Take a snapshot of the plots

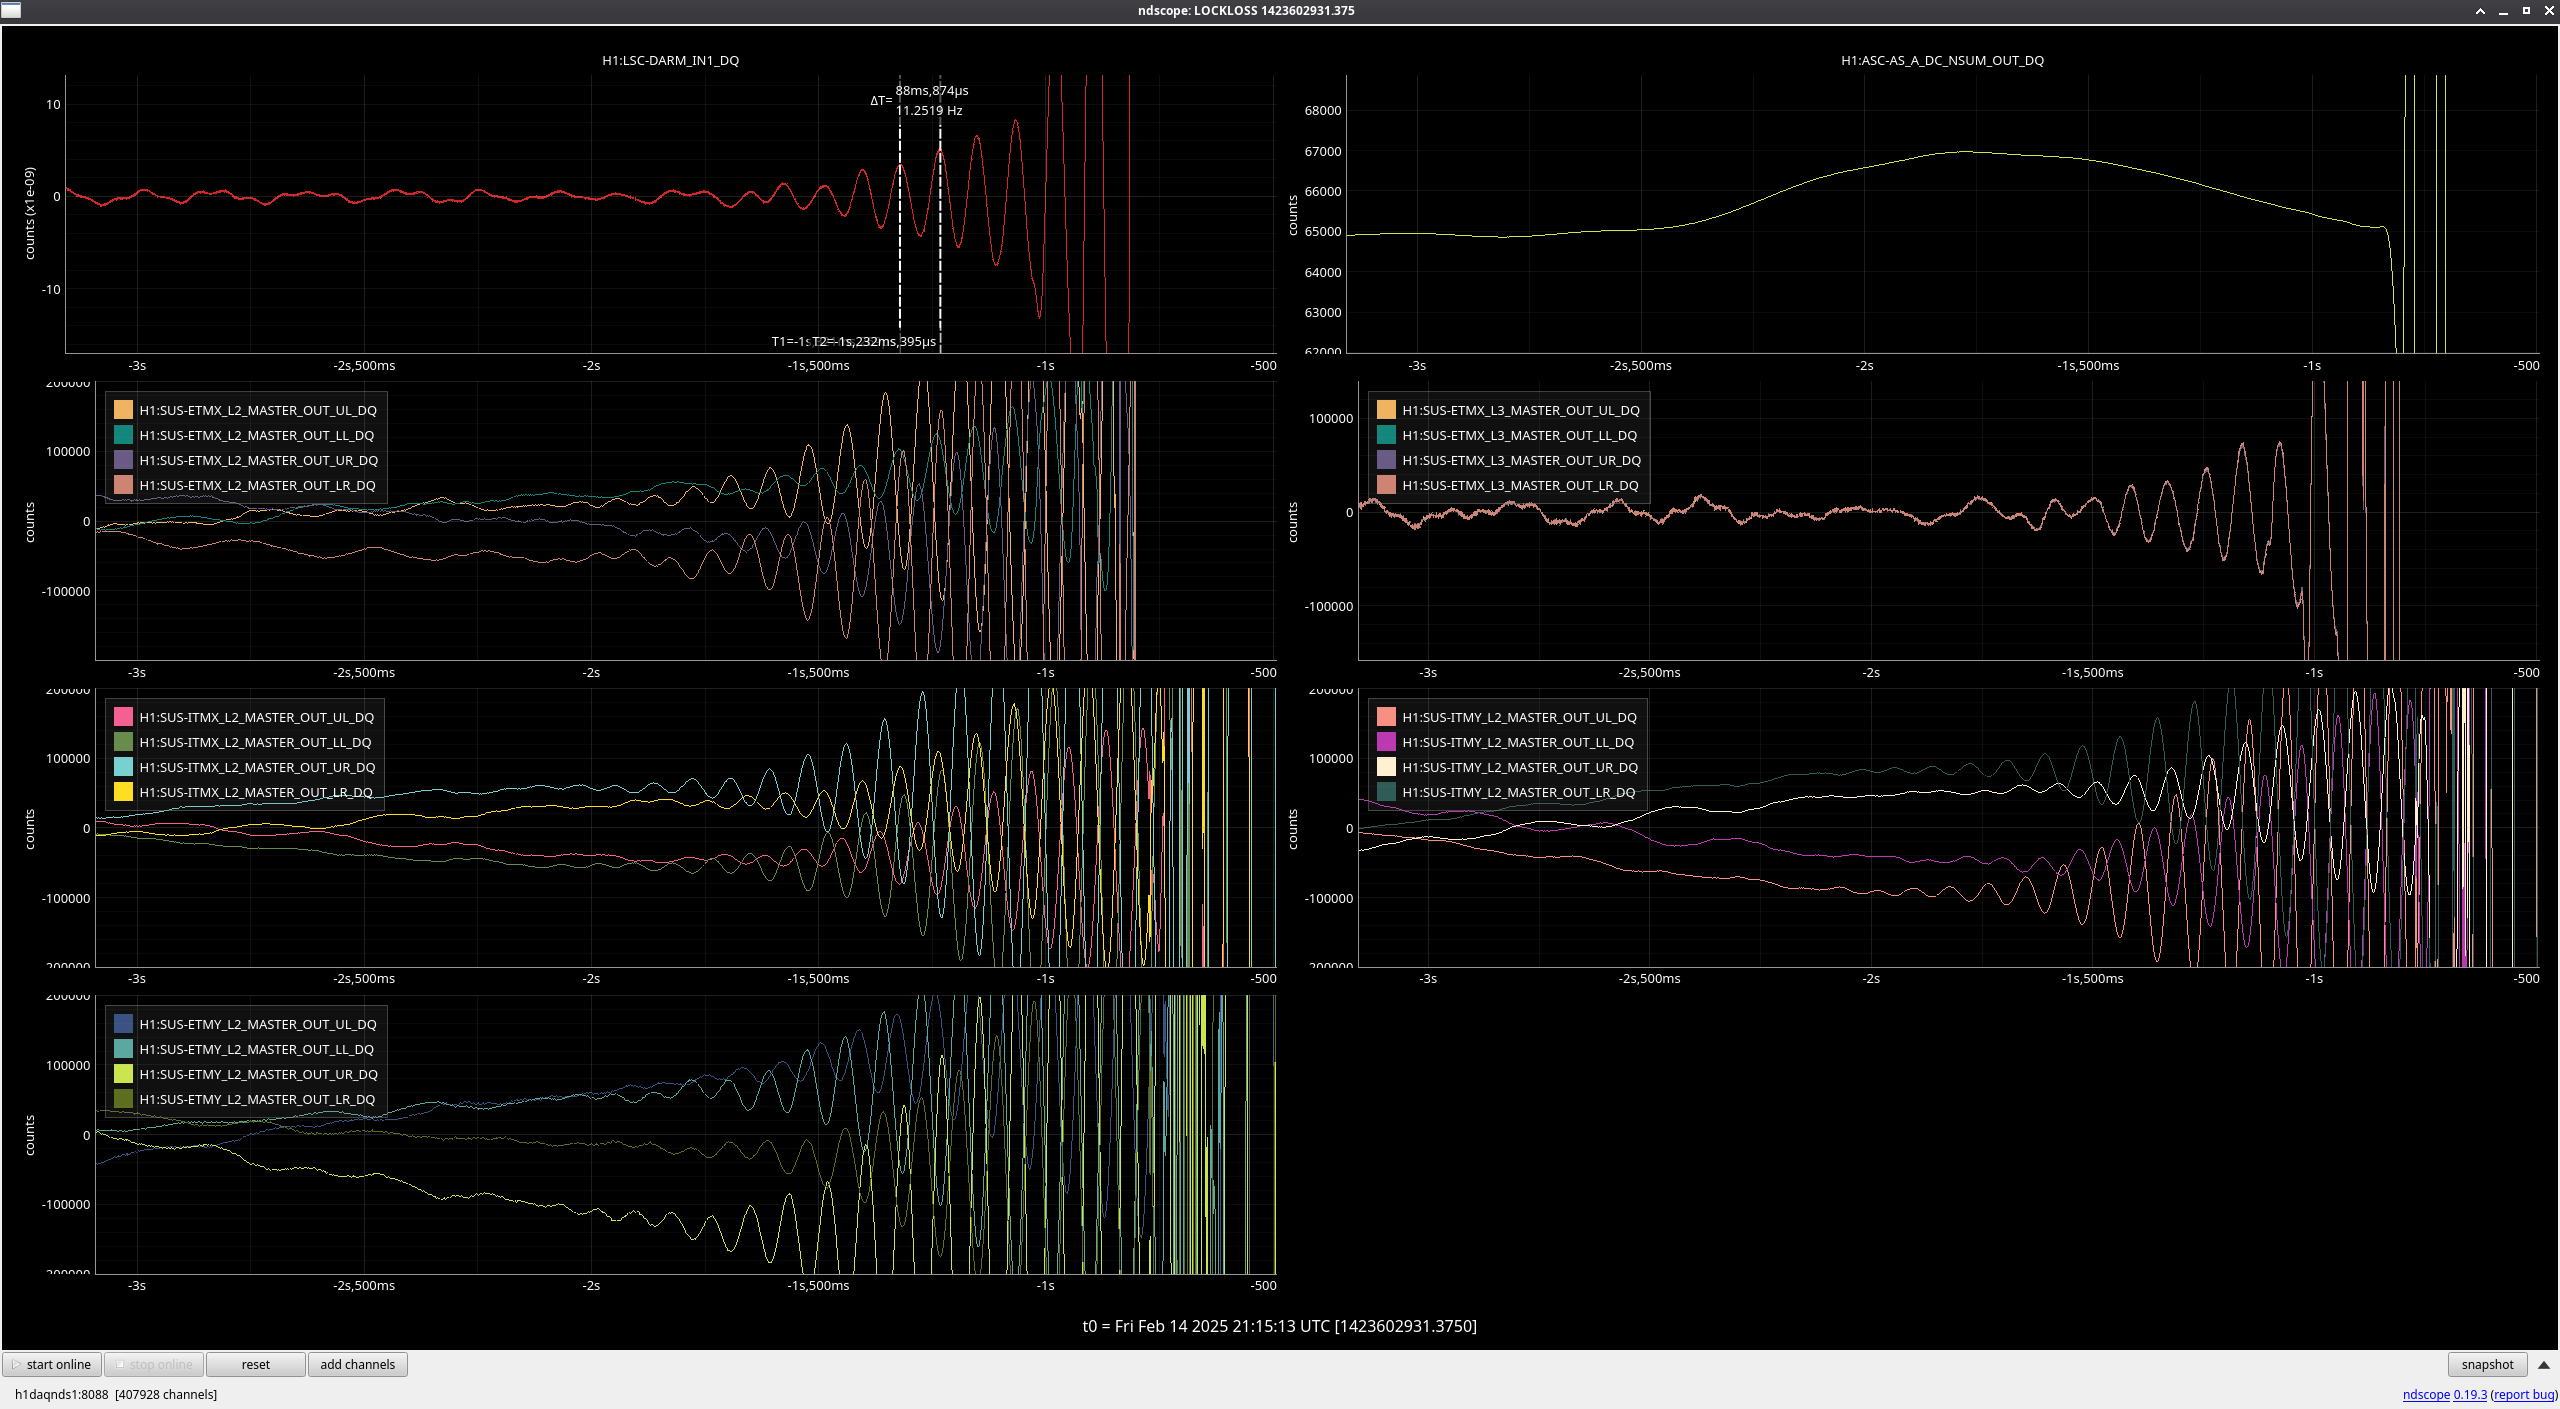pyautogui.click(x=2487, y=1364)
